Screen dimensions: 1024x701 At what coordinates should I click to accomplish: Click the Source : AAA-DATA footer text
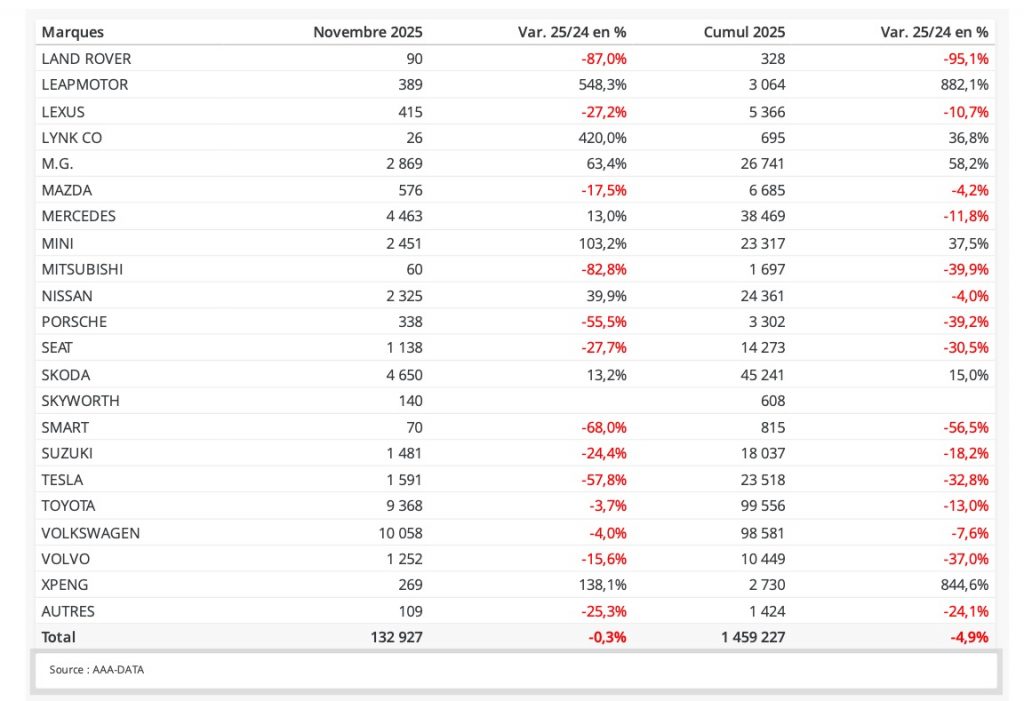click(96, 670)
